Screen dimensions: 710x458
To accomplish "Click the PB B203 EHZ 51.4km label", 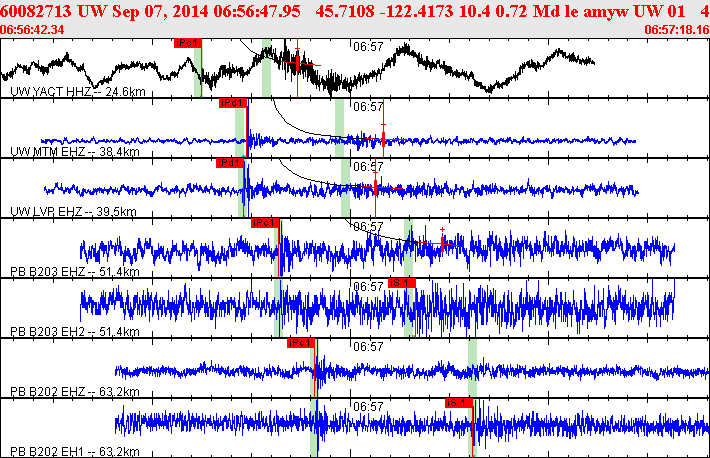I will [74, 272].
